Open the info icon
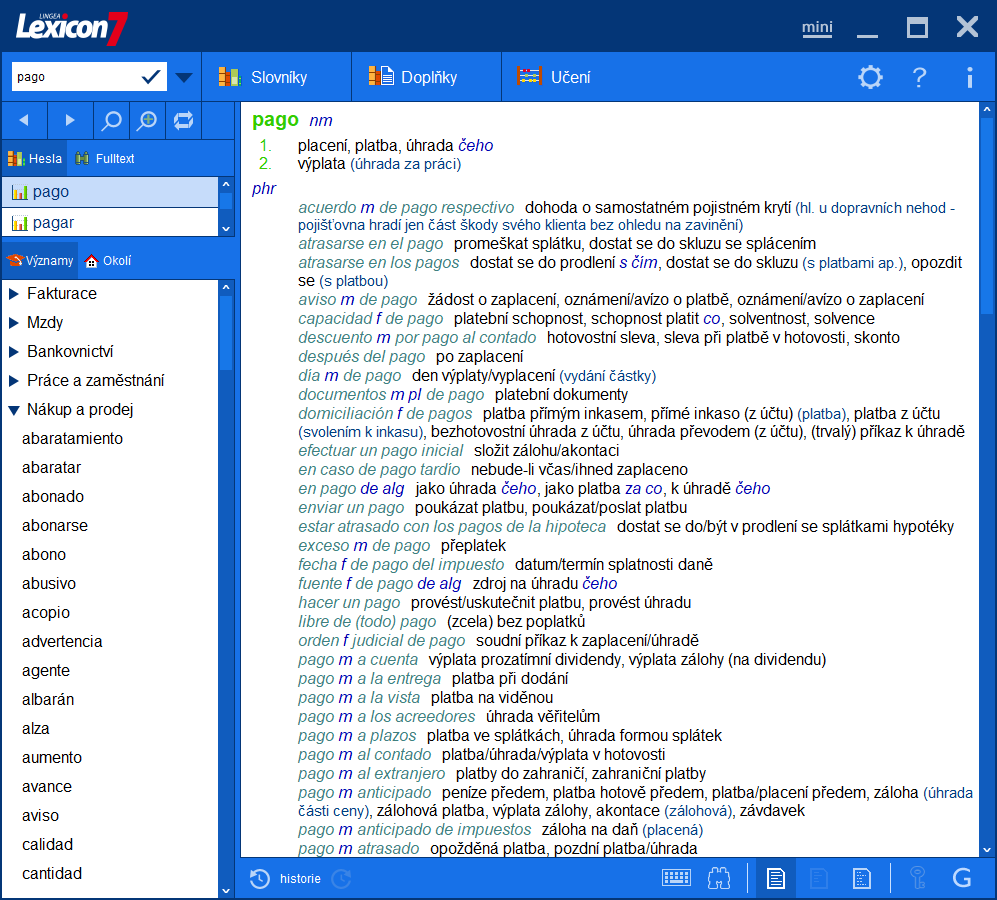This screenshot has width=997, height=900. click(969, 78)
